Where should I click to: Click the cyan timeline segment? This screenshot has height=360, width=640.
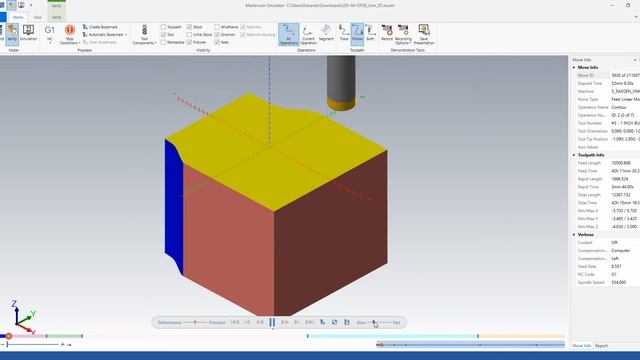point(393,336)
